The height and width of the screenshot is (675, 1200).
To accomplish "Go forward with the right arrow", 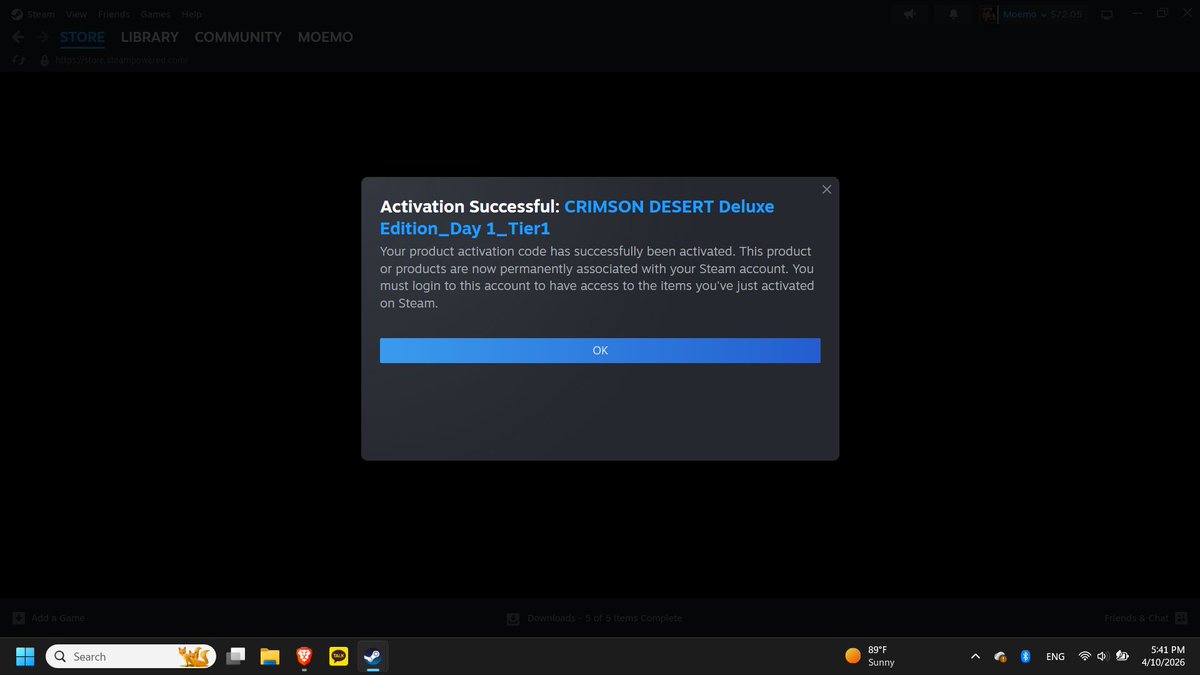I will pos(42,37).
